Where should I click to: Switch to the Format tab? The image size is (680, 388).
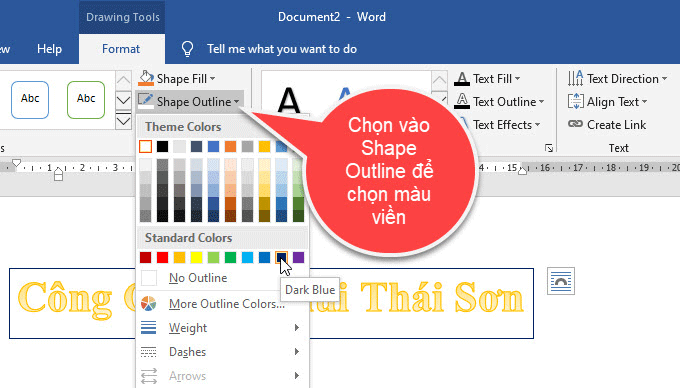[x=121, y=49]
